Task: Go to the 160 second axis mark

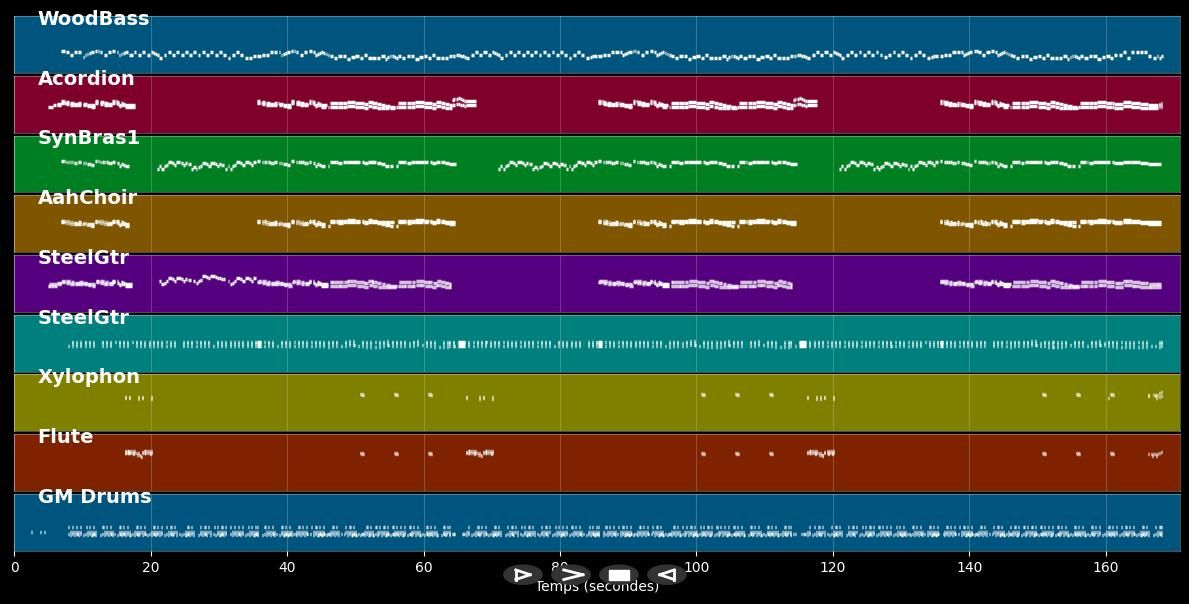Action: click(x=1105, y=568)
